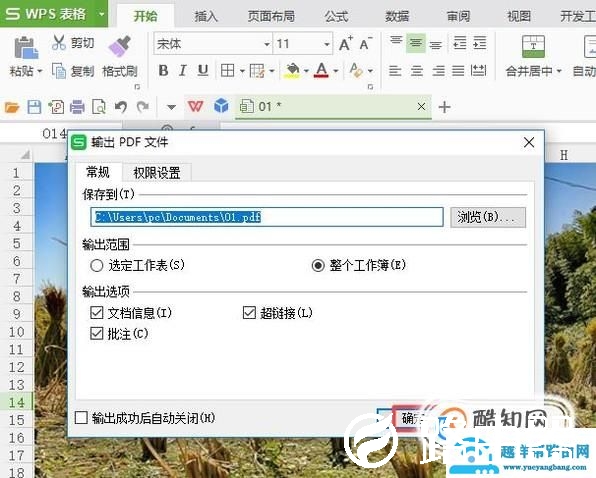
Task: Save the workbook with floppy icon
Action: [x=34, y=107]
